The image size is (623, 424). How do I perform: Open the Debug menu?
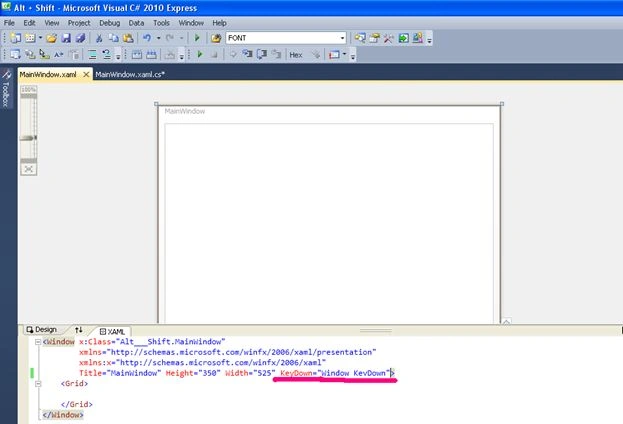click(x=109, y=23)
